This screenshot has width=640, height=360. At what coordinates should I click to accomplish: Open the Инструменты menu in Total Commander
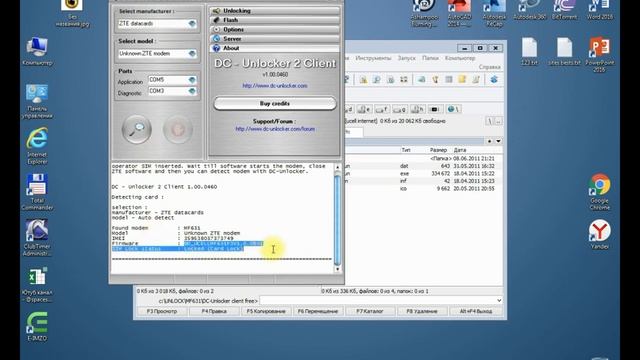pyautogui.click(x=373, y=58)
